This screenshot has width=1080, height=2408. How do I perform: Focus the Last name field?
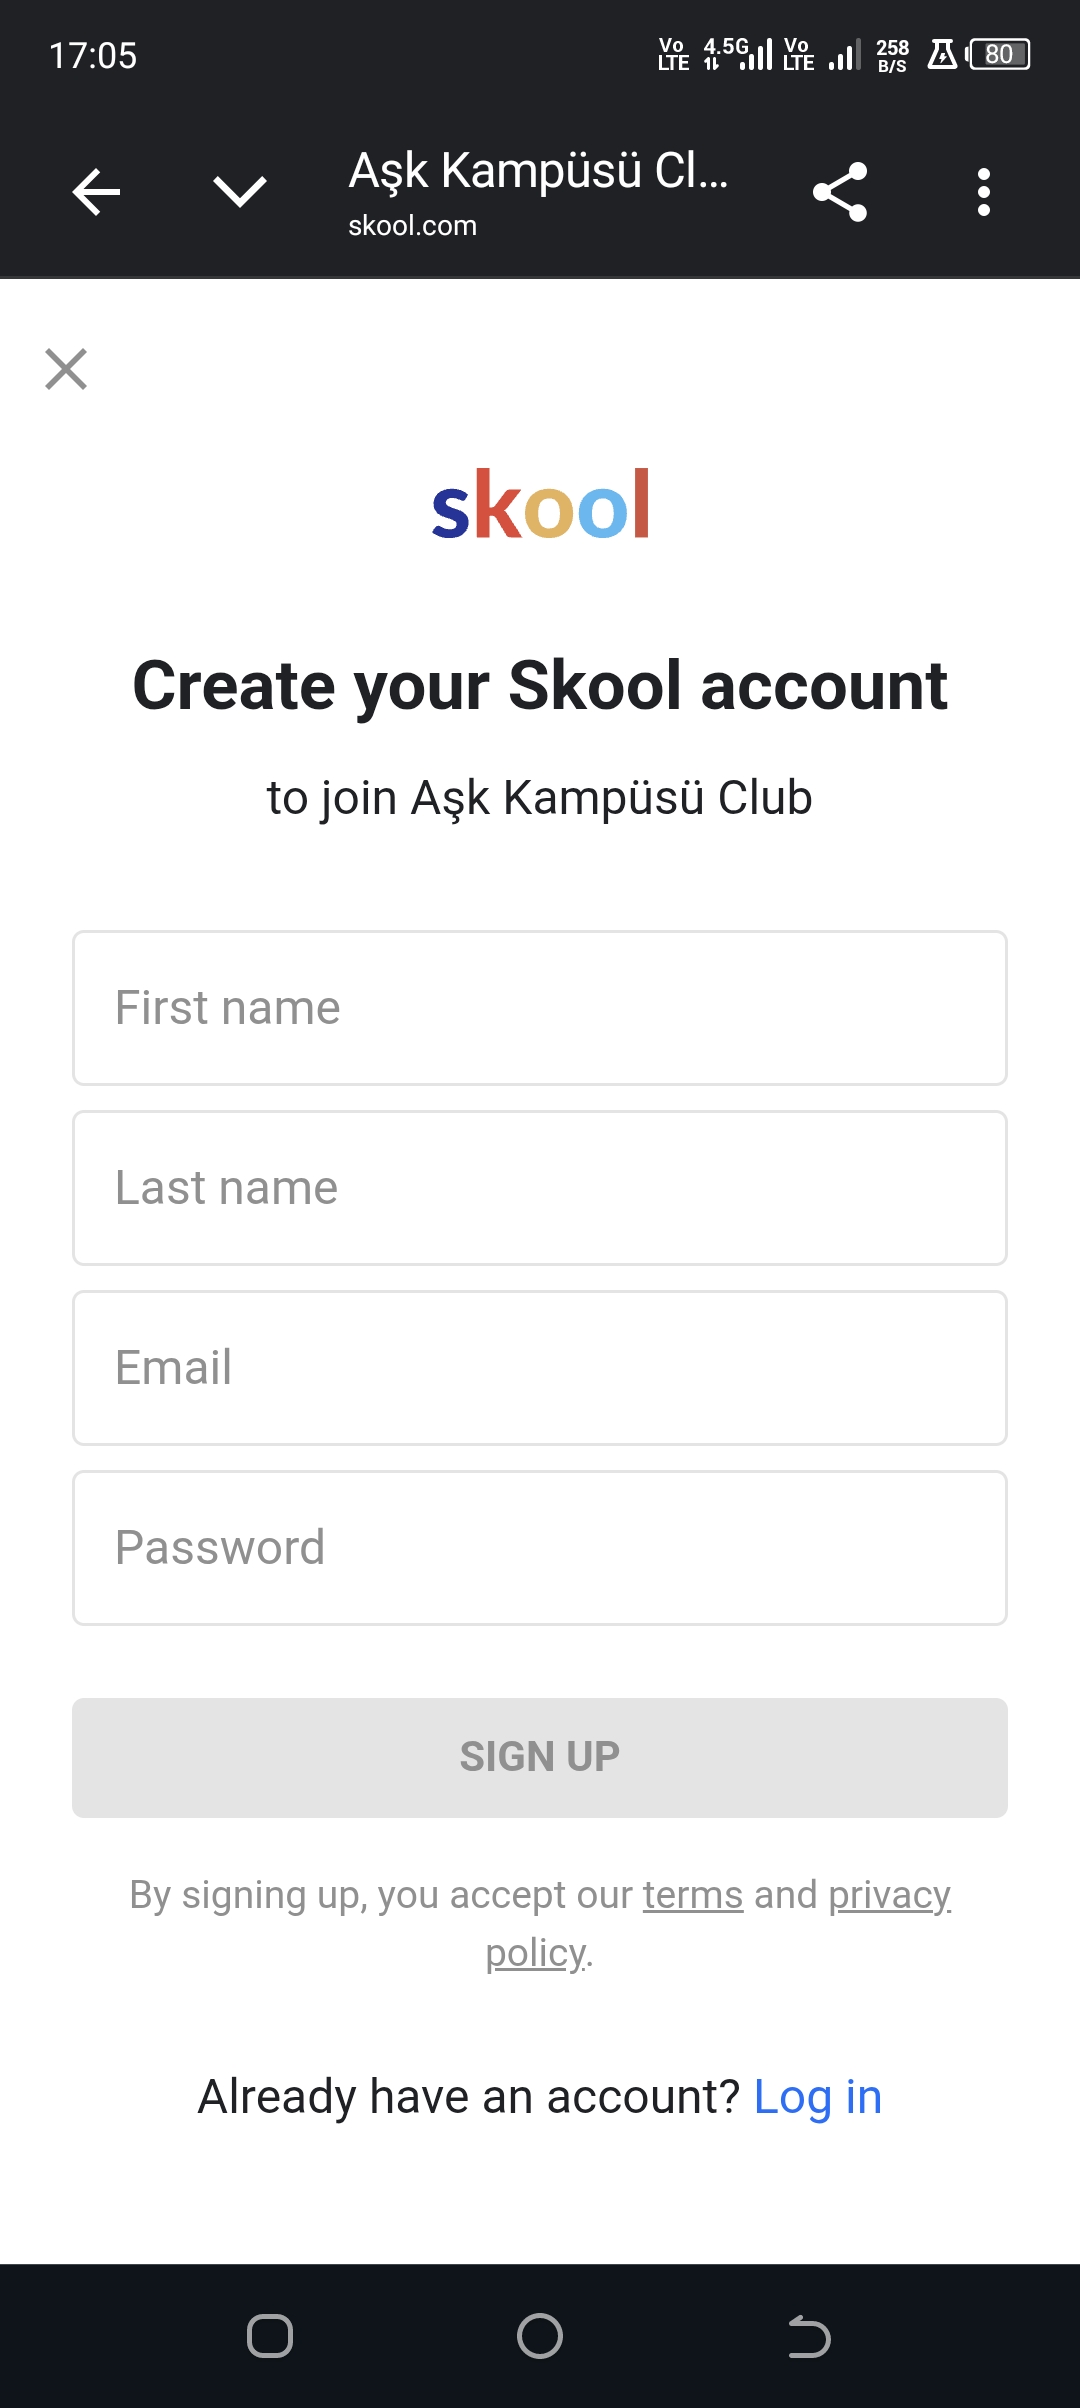point(540,1188)
